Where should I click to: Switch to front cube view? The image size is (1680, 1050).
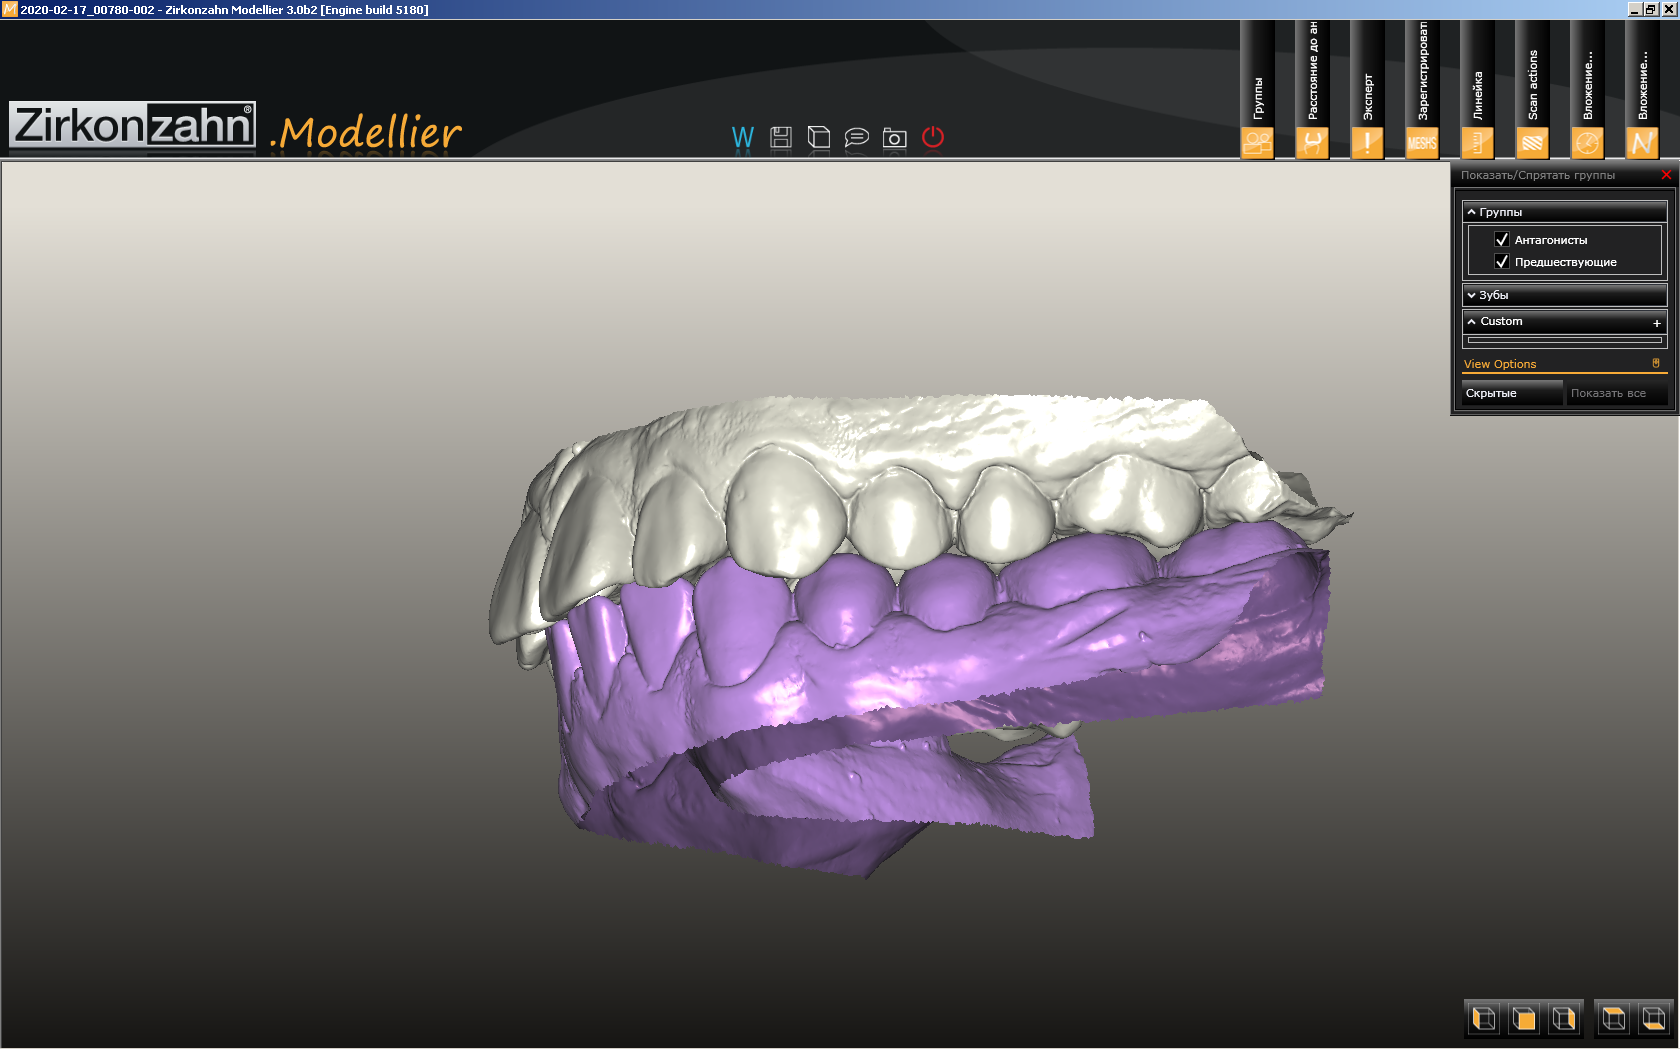(x=1524, y=1019)
